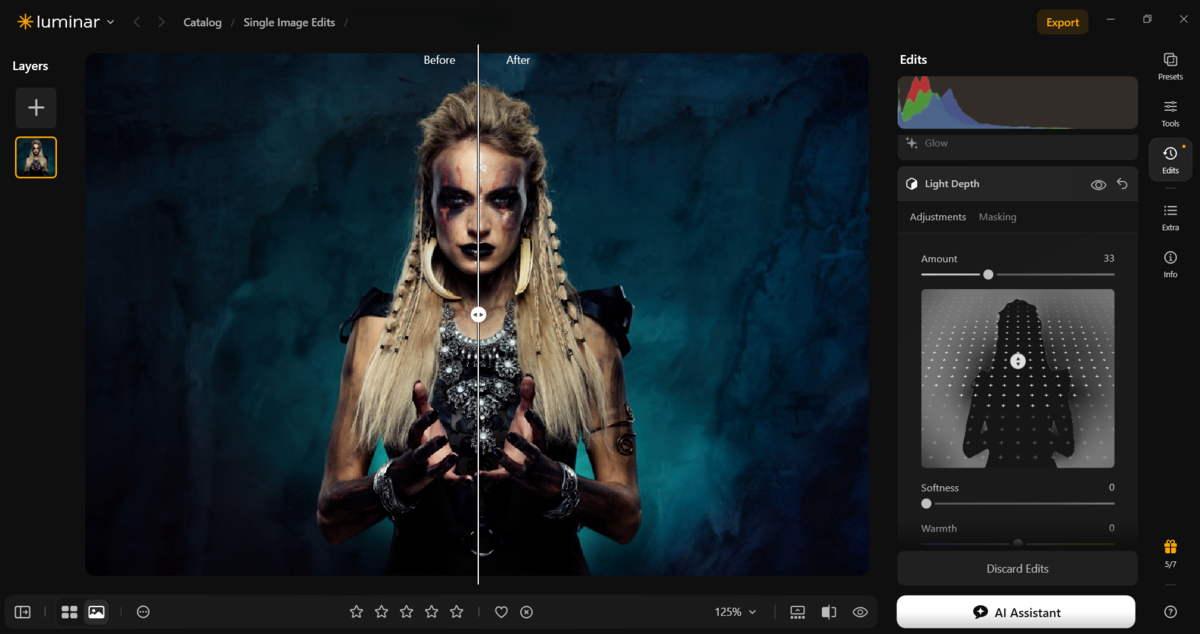Expand the Glow tool entry
Viewport: 1200px width, 634px height.
(1017, 144)
